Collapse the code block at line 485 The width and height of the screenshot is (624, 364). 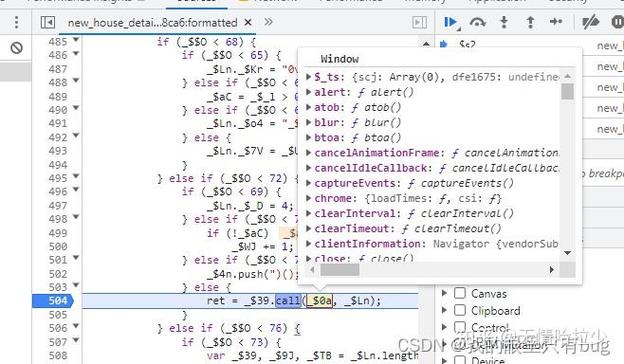click(76, 39)
